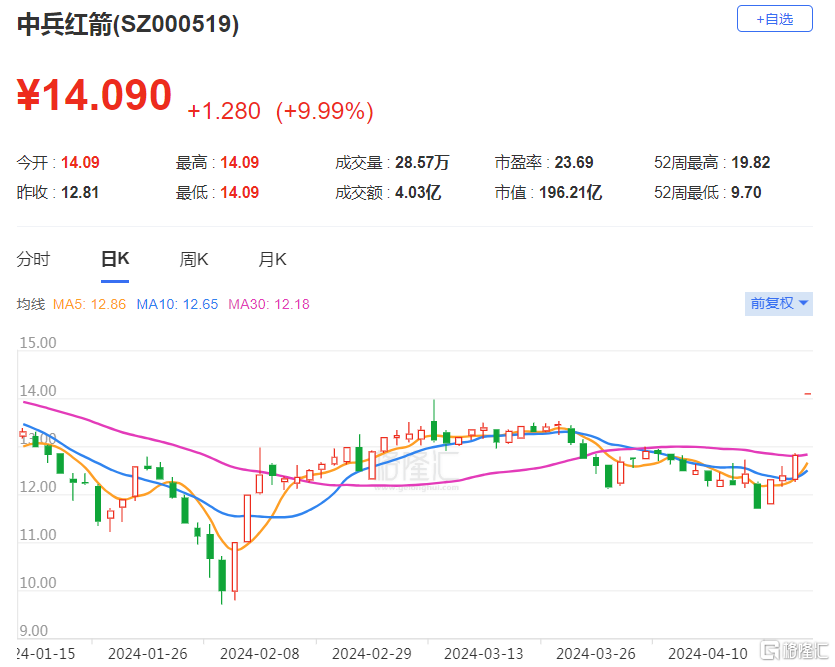Click the MA10: 12.65 indicator label
This screenshot has width=835, height=667.
tap(177, 304)
